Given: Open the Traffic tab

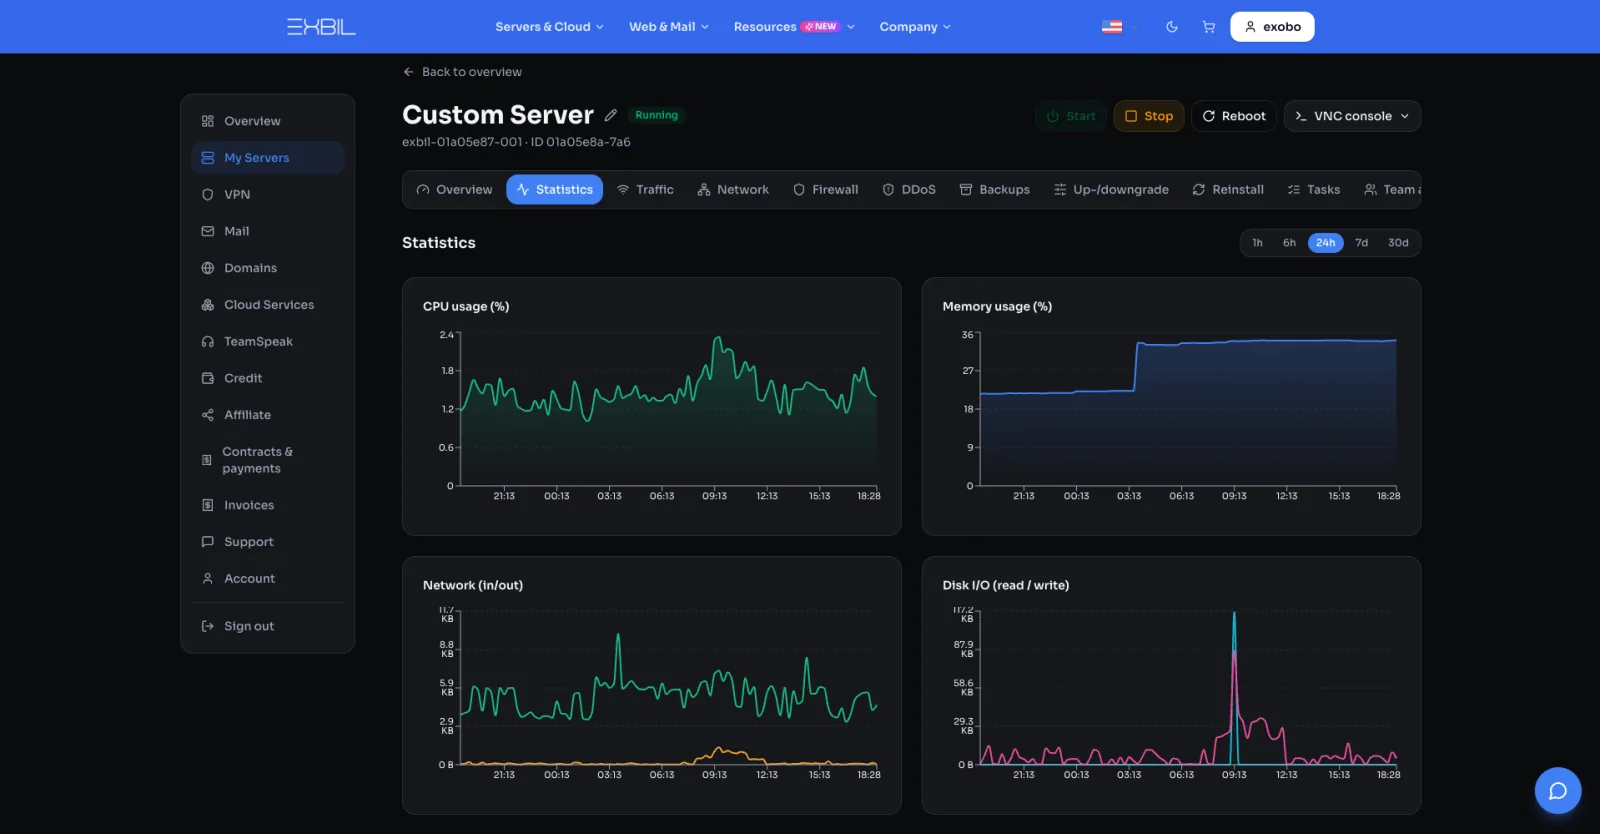Looking at the screenshot, I should click(x=645, y=190).
